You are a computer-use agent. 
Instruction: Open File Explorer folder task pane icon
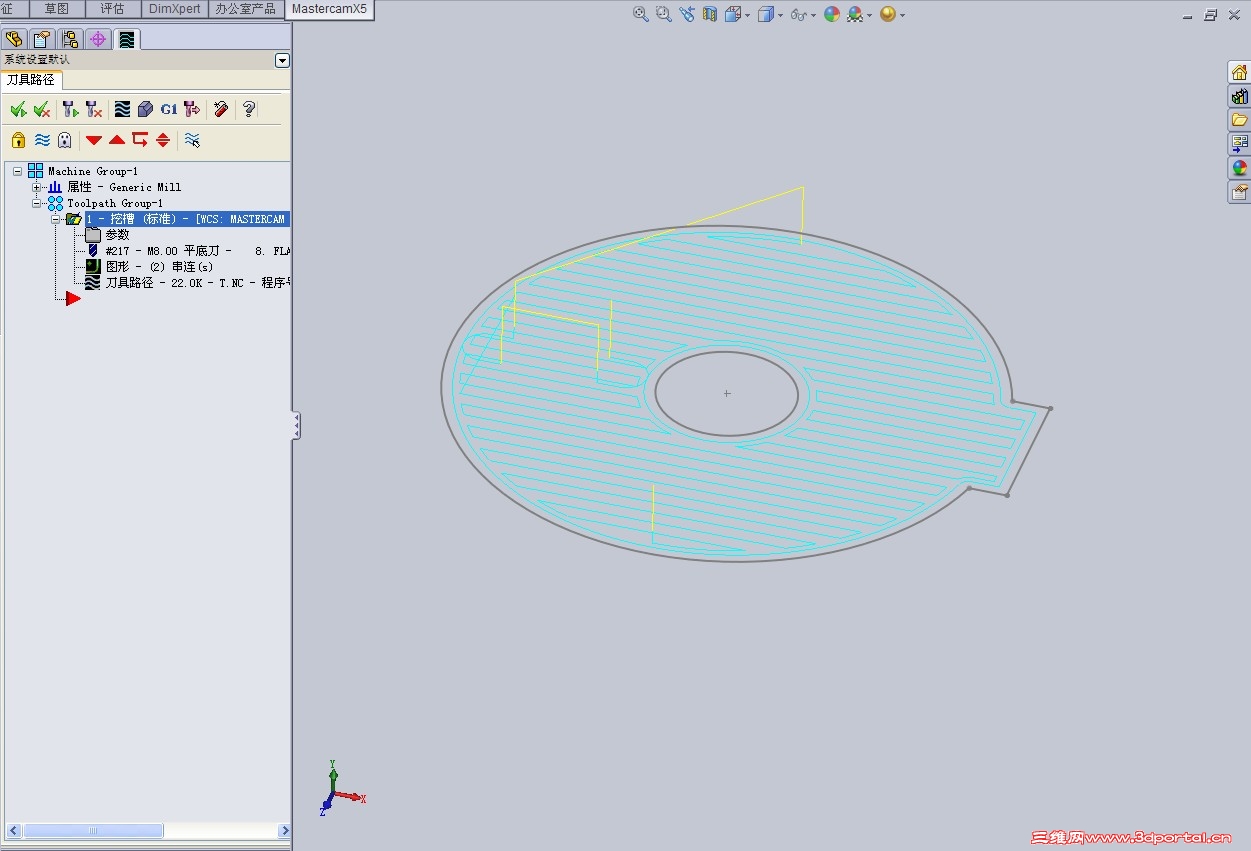(x=1239, y=120)
